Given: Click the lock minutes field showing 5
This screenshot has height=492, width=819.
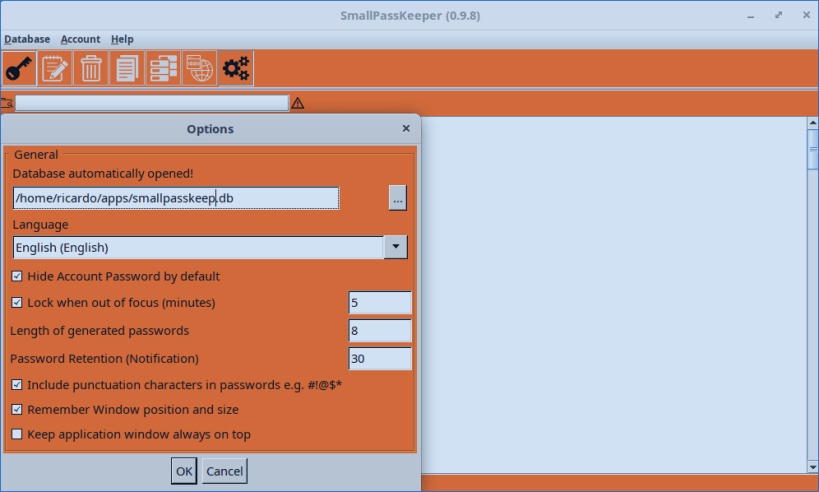Looking at the screenshot, I should pos(380,302).
